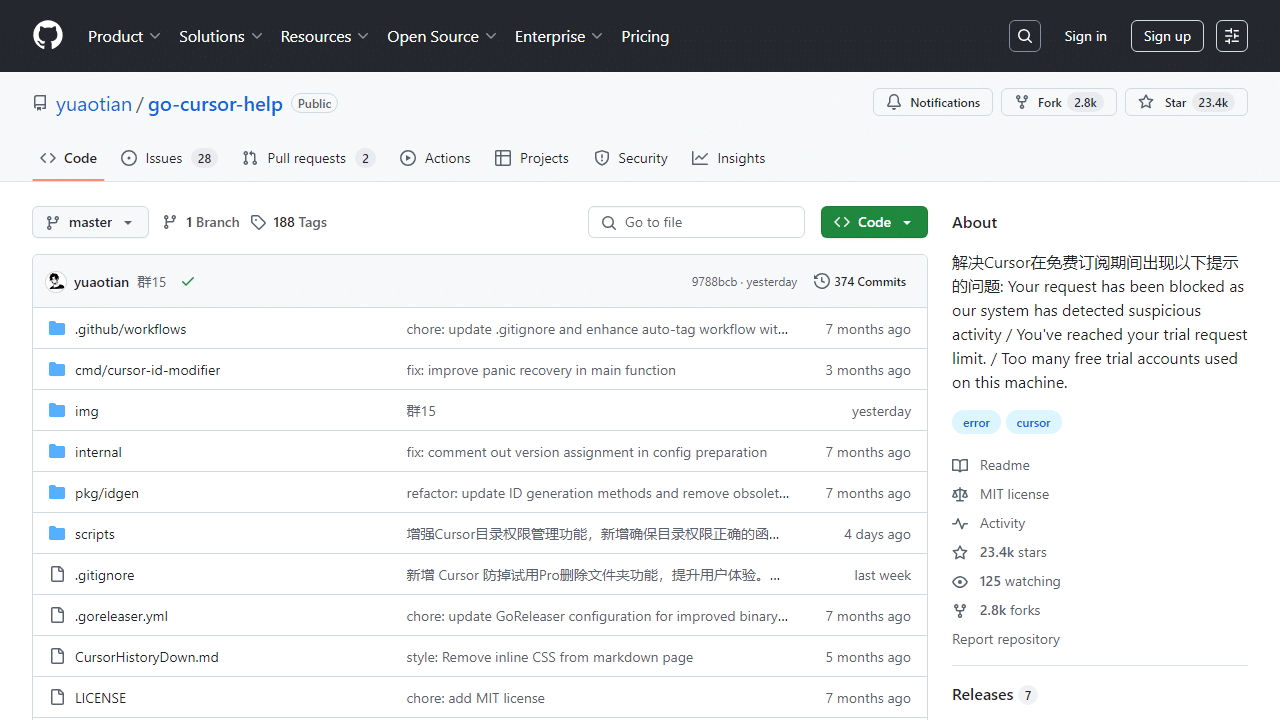Image resolution: width=1280 pixels, height=720 pixels.
Task: Click the pulse icon next to Activity
Action: point(960,523)
